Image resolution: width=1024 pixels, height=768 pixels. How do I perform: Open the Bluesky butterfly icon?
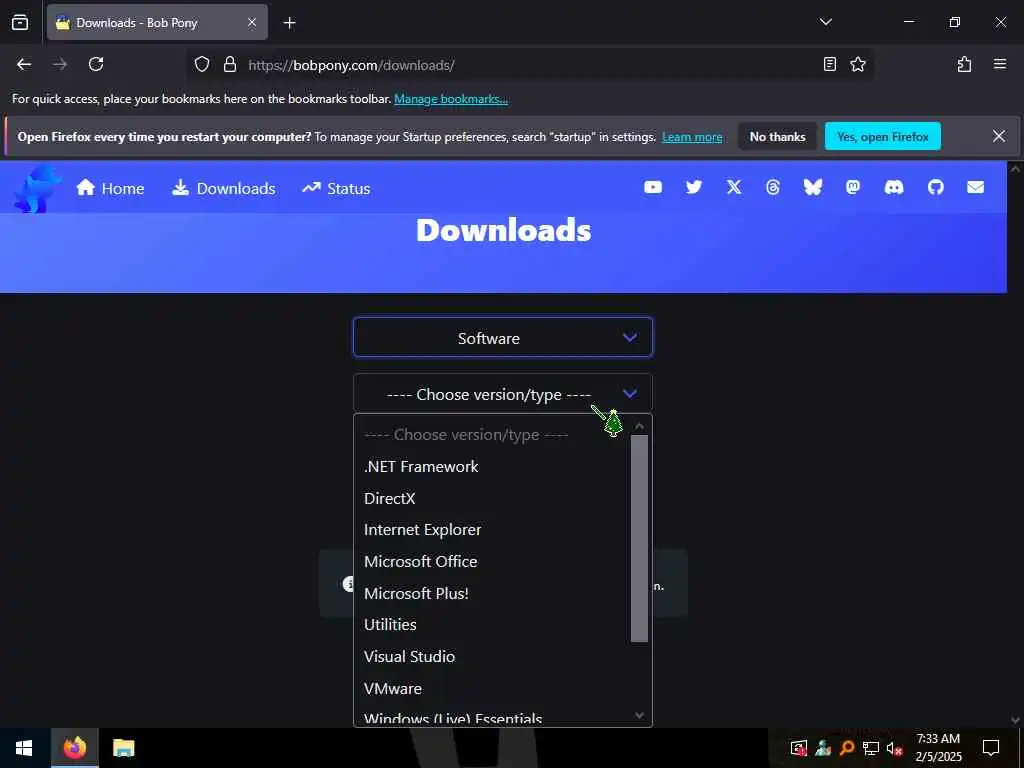pyautogui.click(x=812, y=187)
